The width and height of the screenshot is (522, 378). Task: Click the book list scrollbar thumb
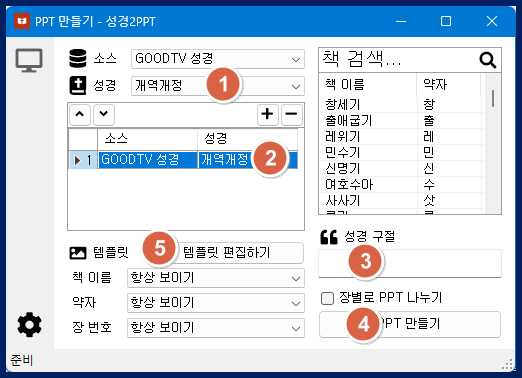(x=493, y=98)
